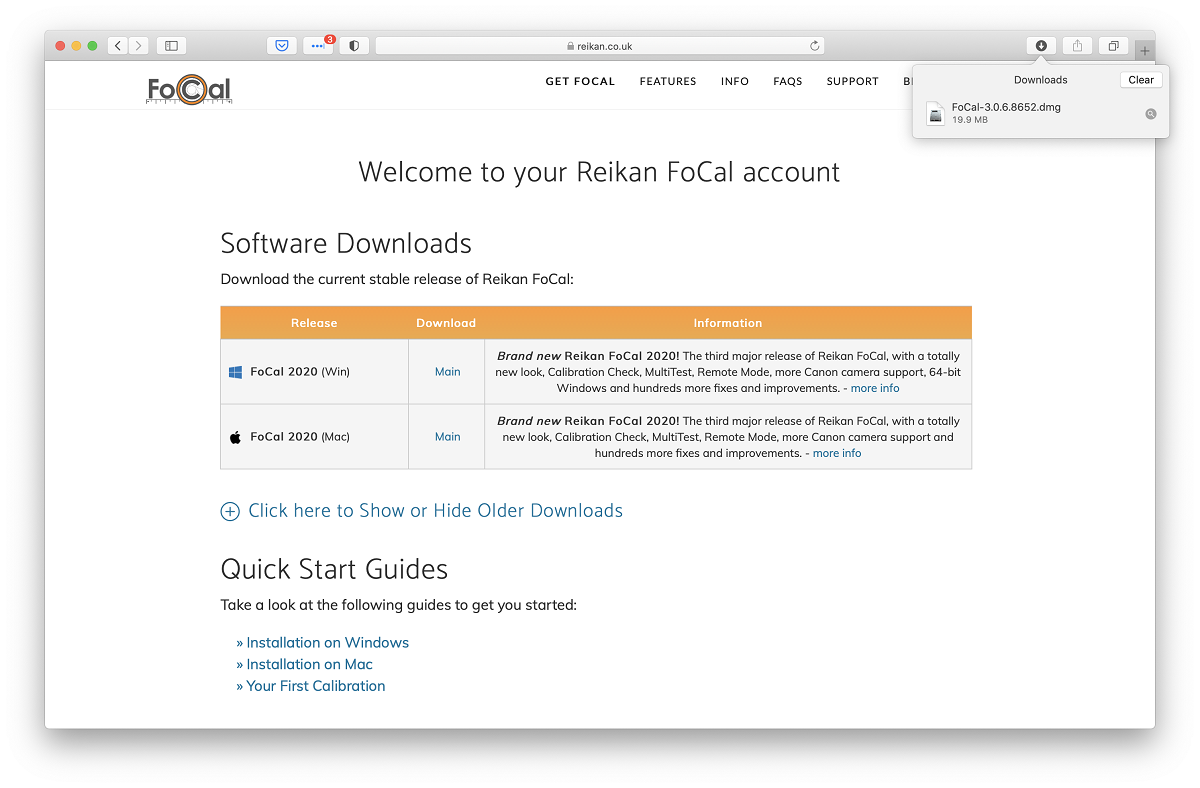Click the plus circle icon beside Older Downloads

[230, 511]
